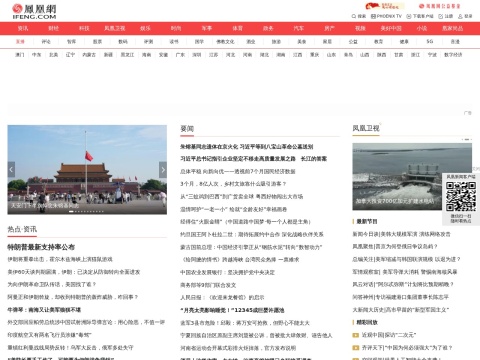
Task: Open the 热点·资讯 section heading
Action: (22, 229)
